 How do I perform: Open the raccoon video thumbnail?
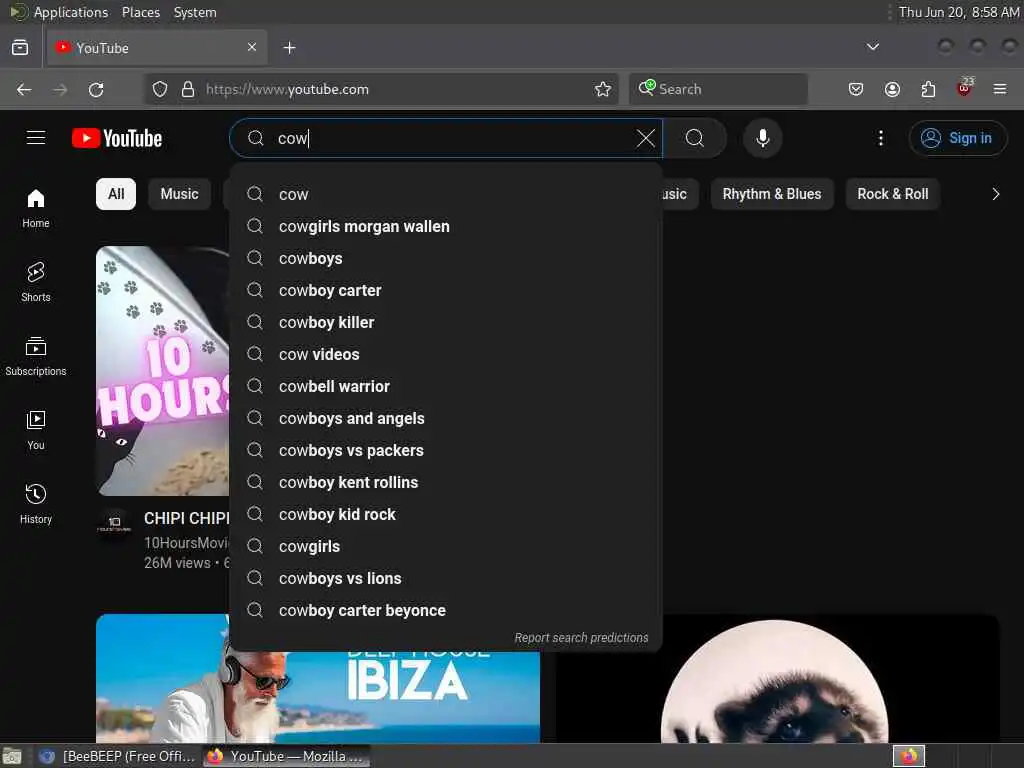tap(777, 678)
